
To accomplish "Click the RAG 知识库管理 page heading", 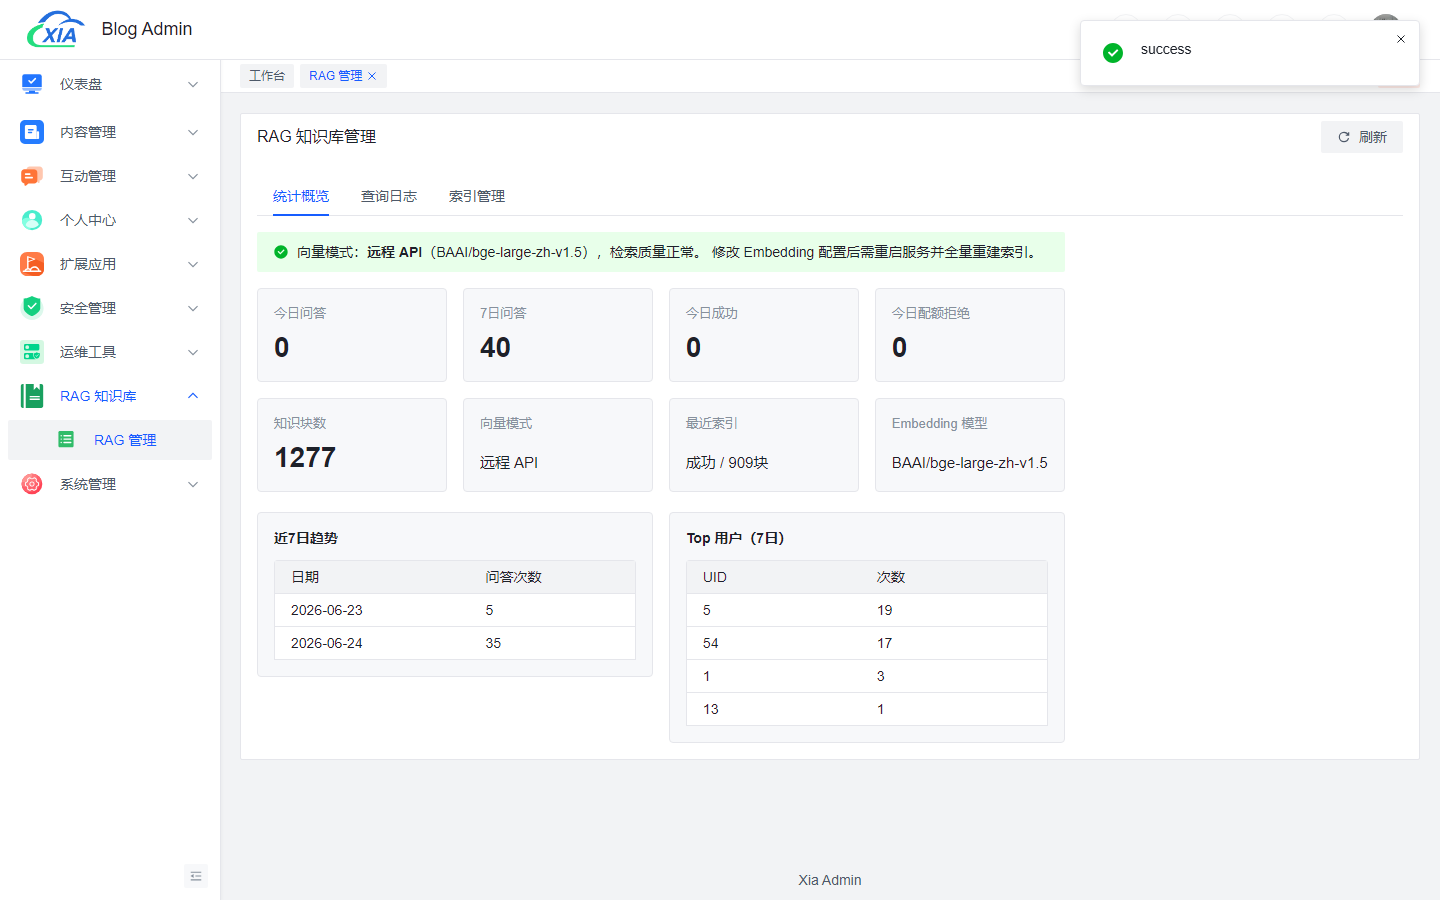I will (317, 137).
